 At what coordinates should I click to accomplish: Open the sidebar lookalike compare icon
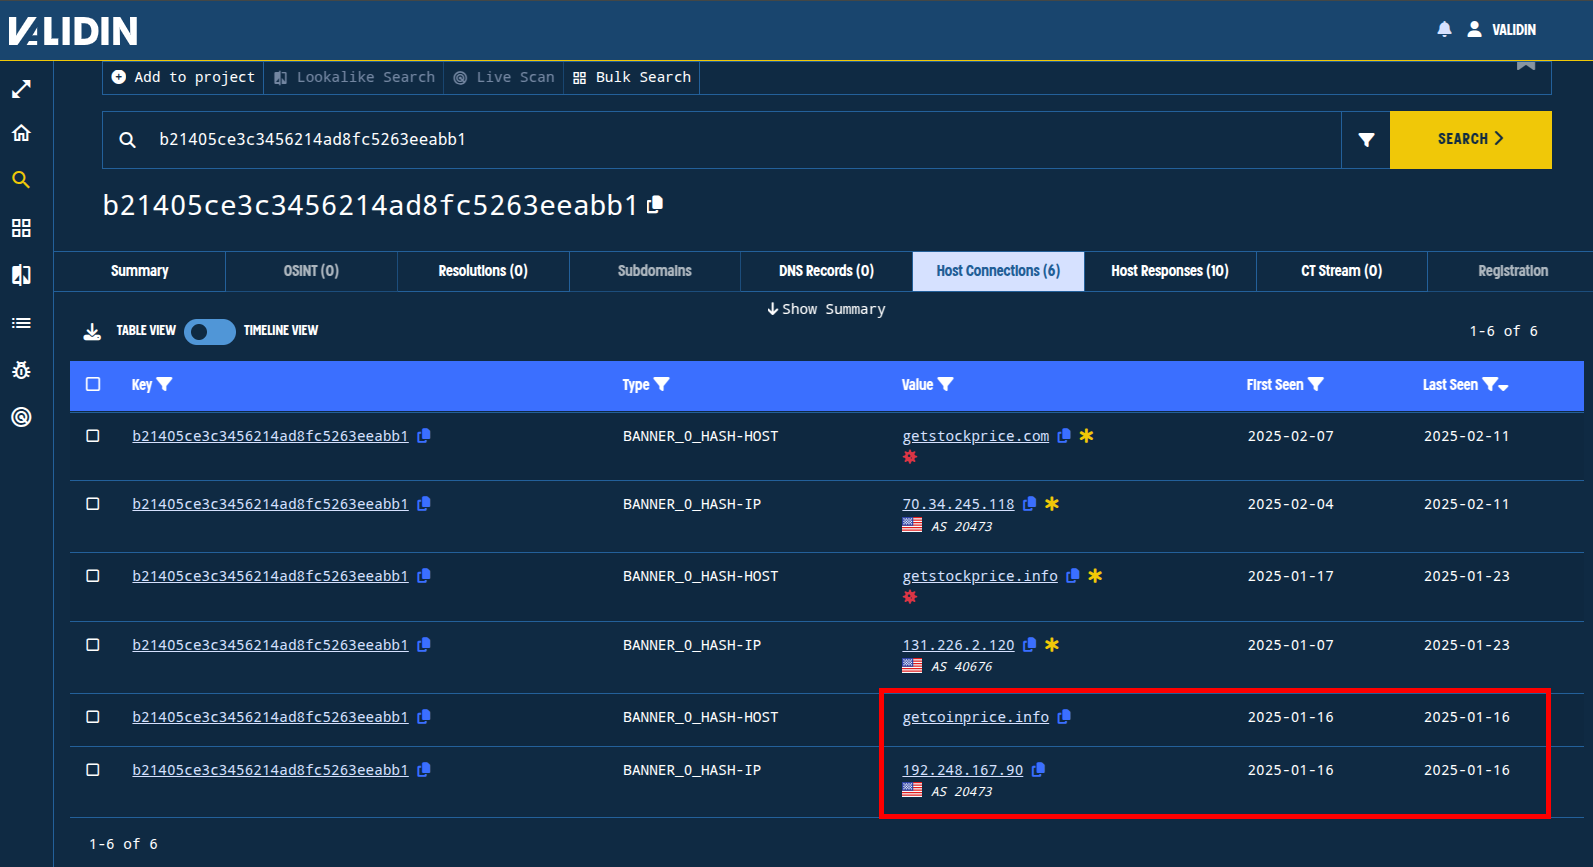[x=21, y=275]
